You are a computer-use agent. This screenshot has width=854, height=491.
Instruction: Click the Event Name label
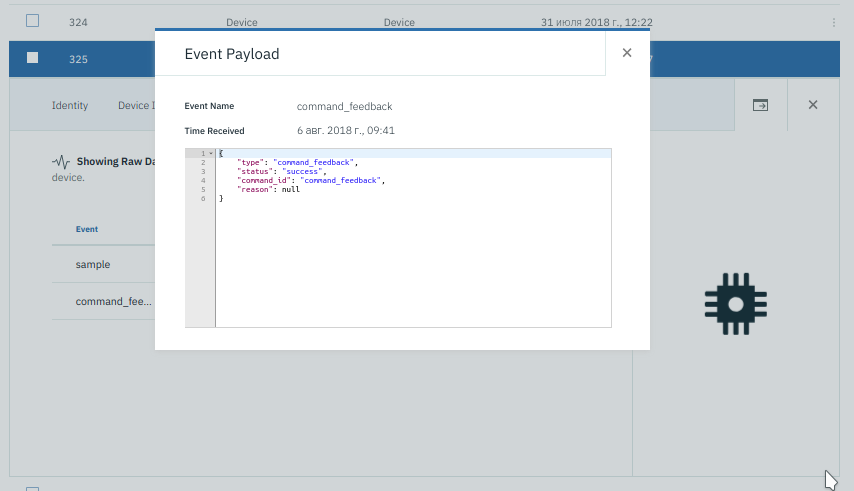point(209,106)
